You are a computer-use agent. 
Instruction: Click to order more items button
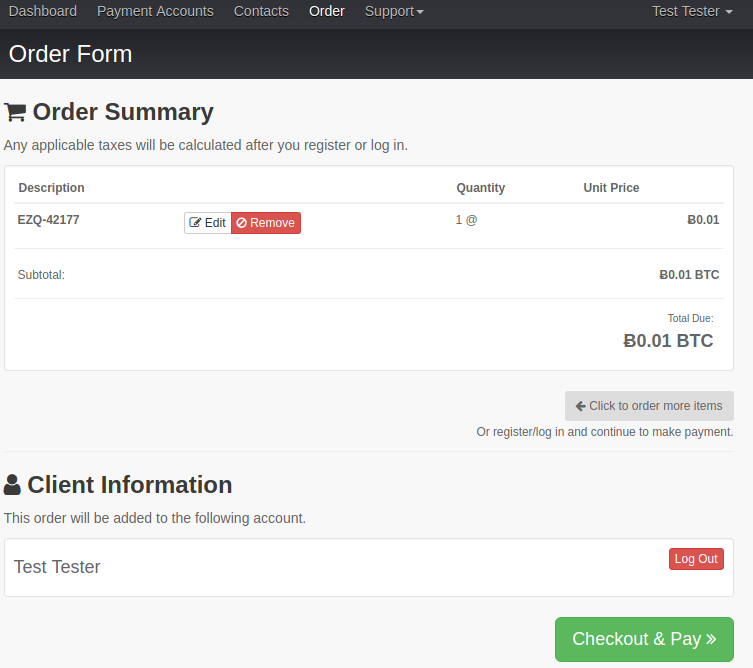[x=649, y=406]
